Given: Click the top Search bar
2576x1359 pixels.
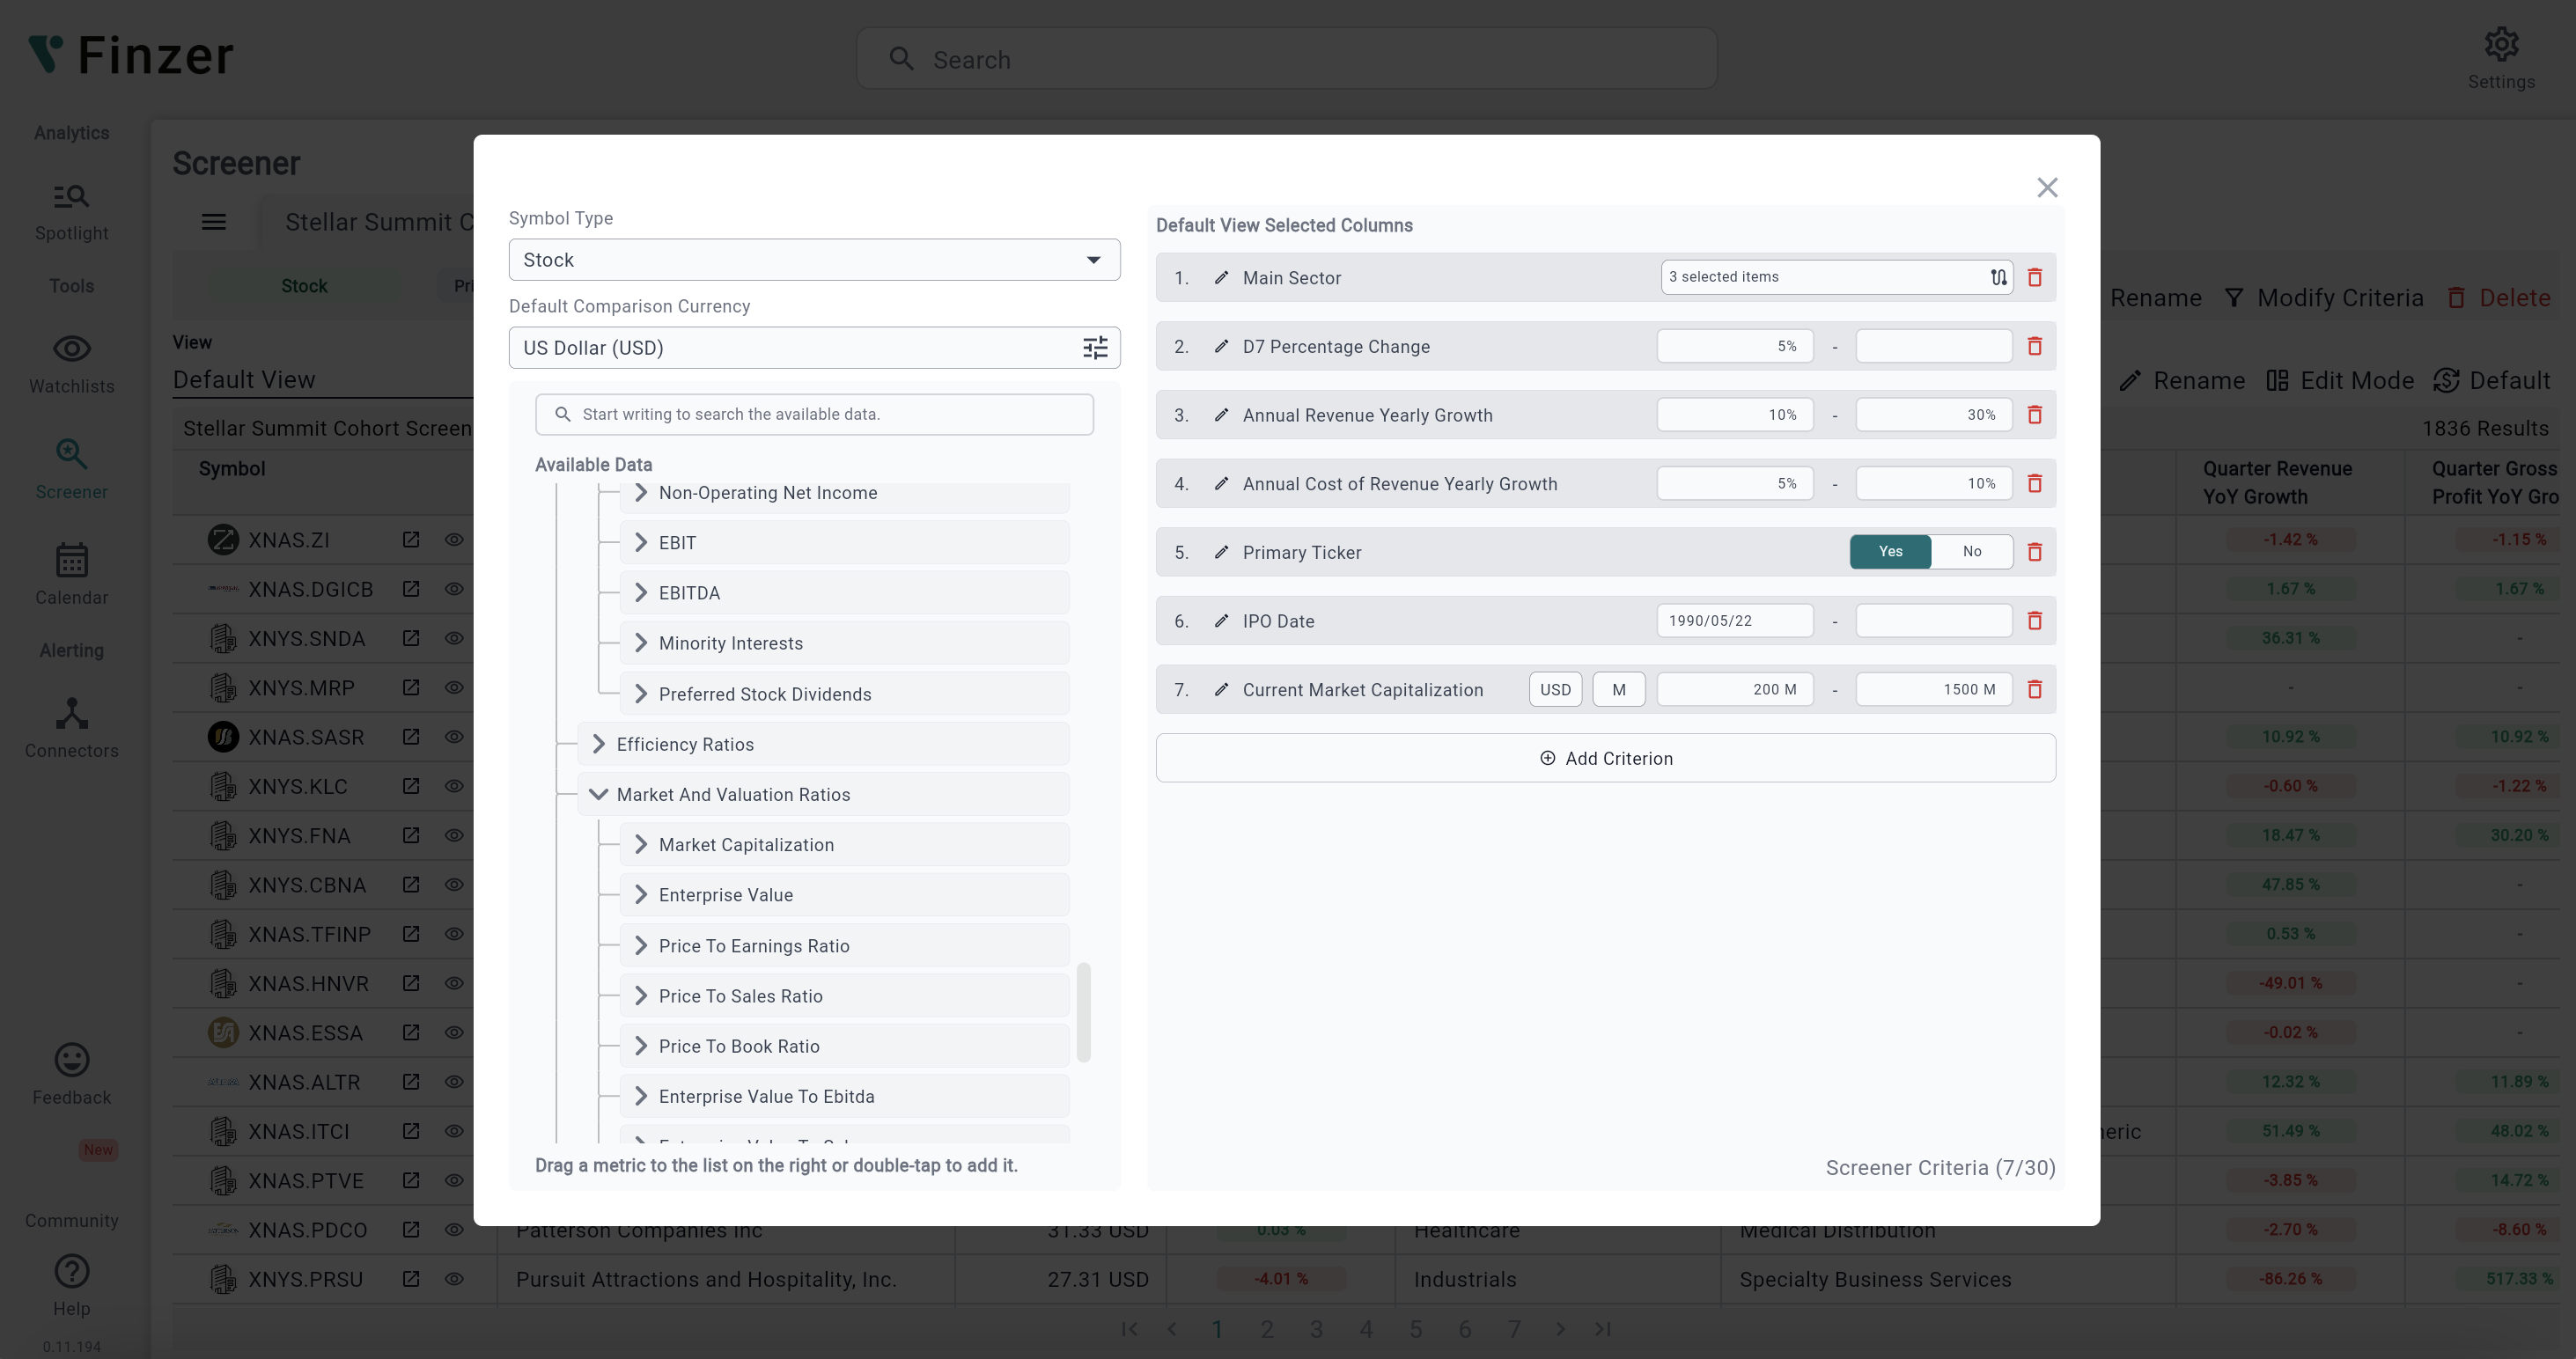Looking at the screenshot, I should coord(1286,59).
